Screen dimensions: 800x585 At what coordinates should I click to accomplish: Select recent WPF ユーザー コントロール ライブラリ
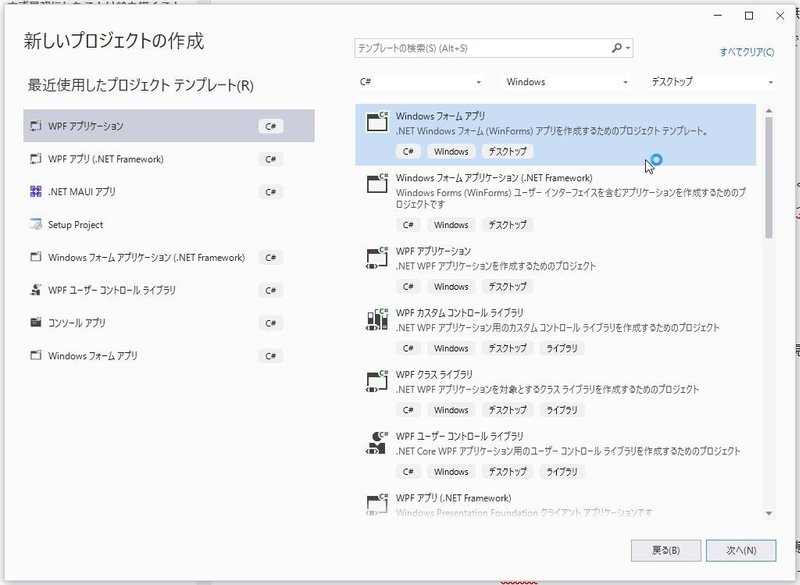click(169, 290)
